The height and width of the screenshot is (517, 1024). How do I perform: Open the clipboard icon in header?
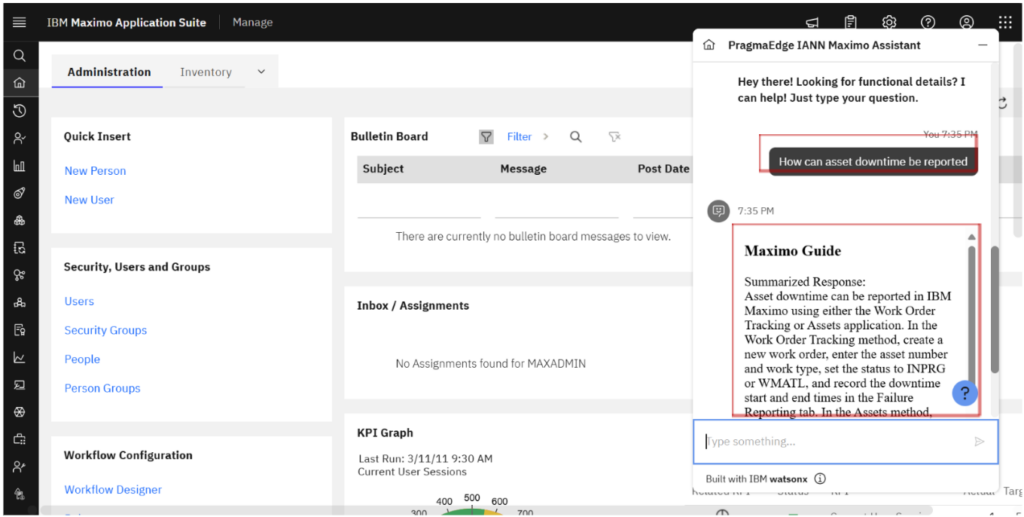(850, 22)
